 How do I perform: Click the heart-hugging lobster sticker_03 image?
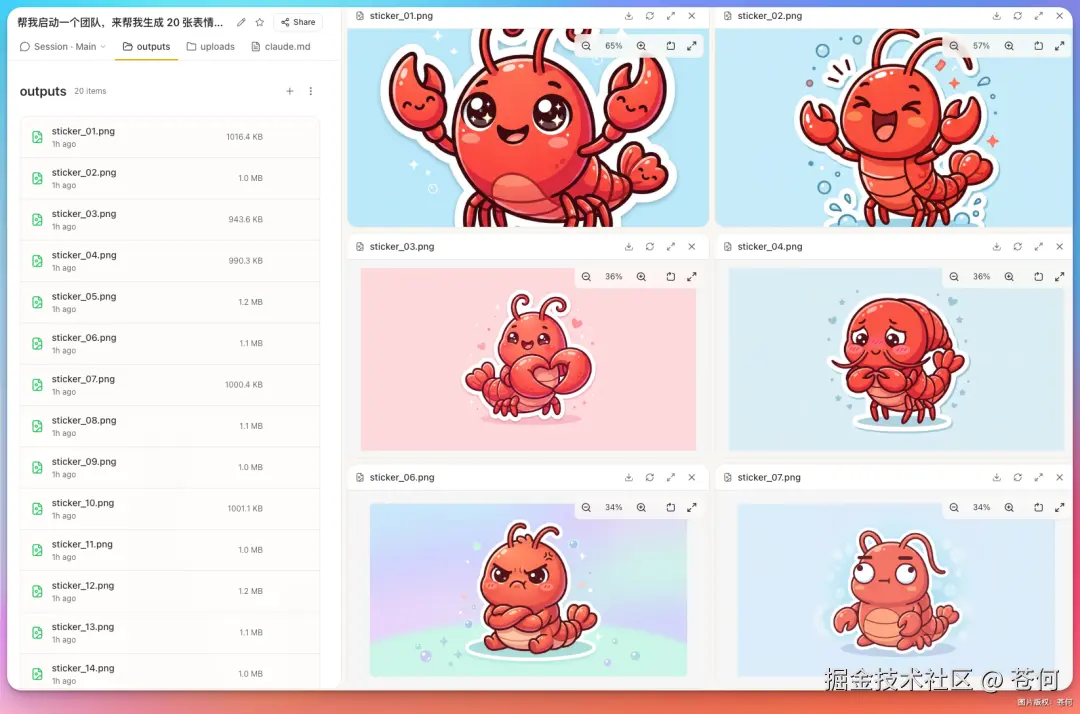coord(528,359)
